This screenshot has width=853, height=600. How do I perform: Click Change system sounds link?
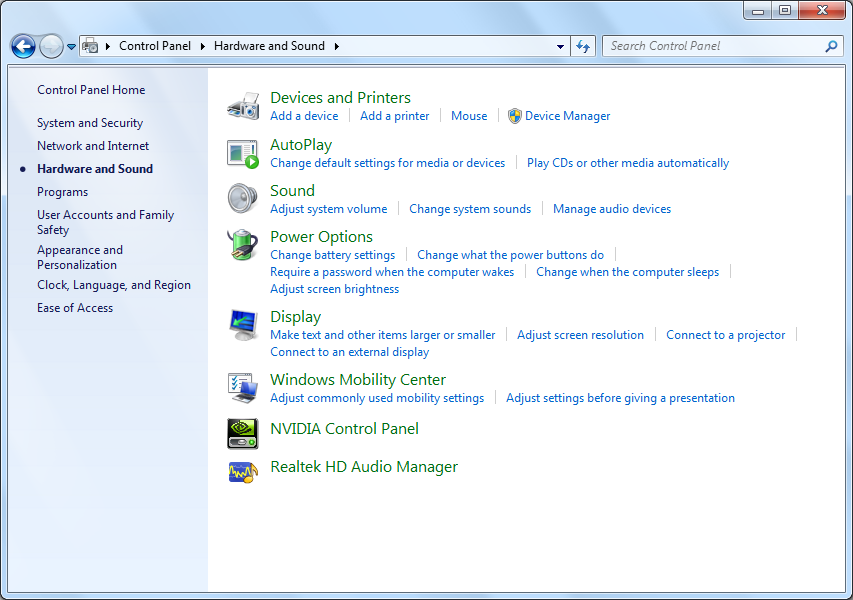[x=470, y=209]
